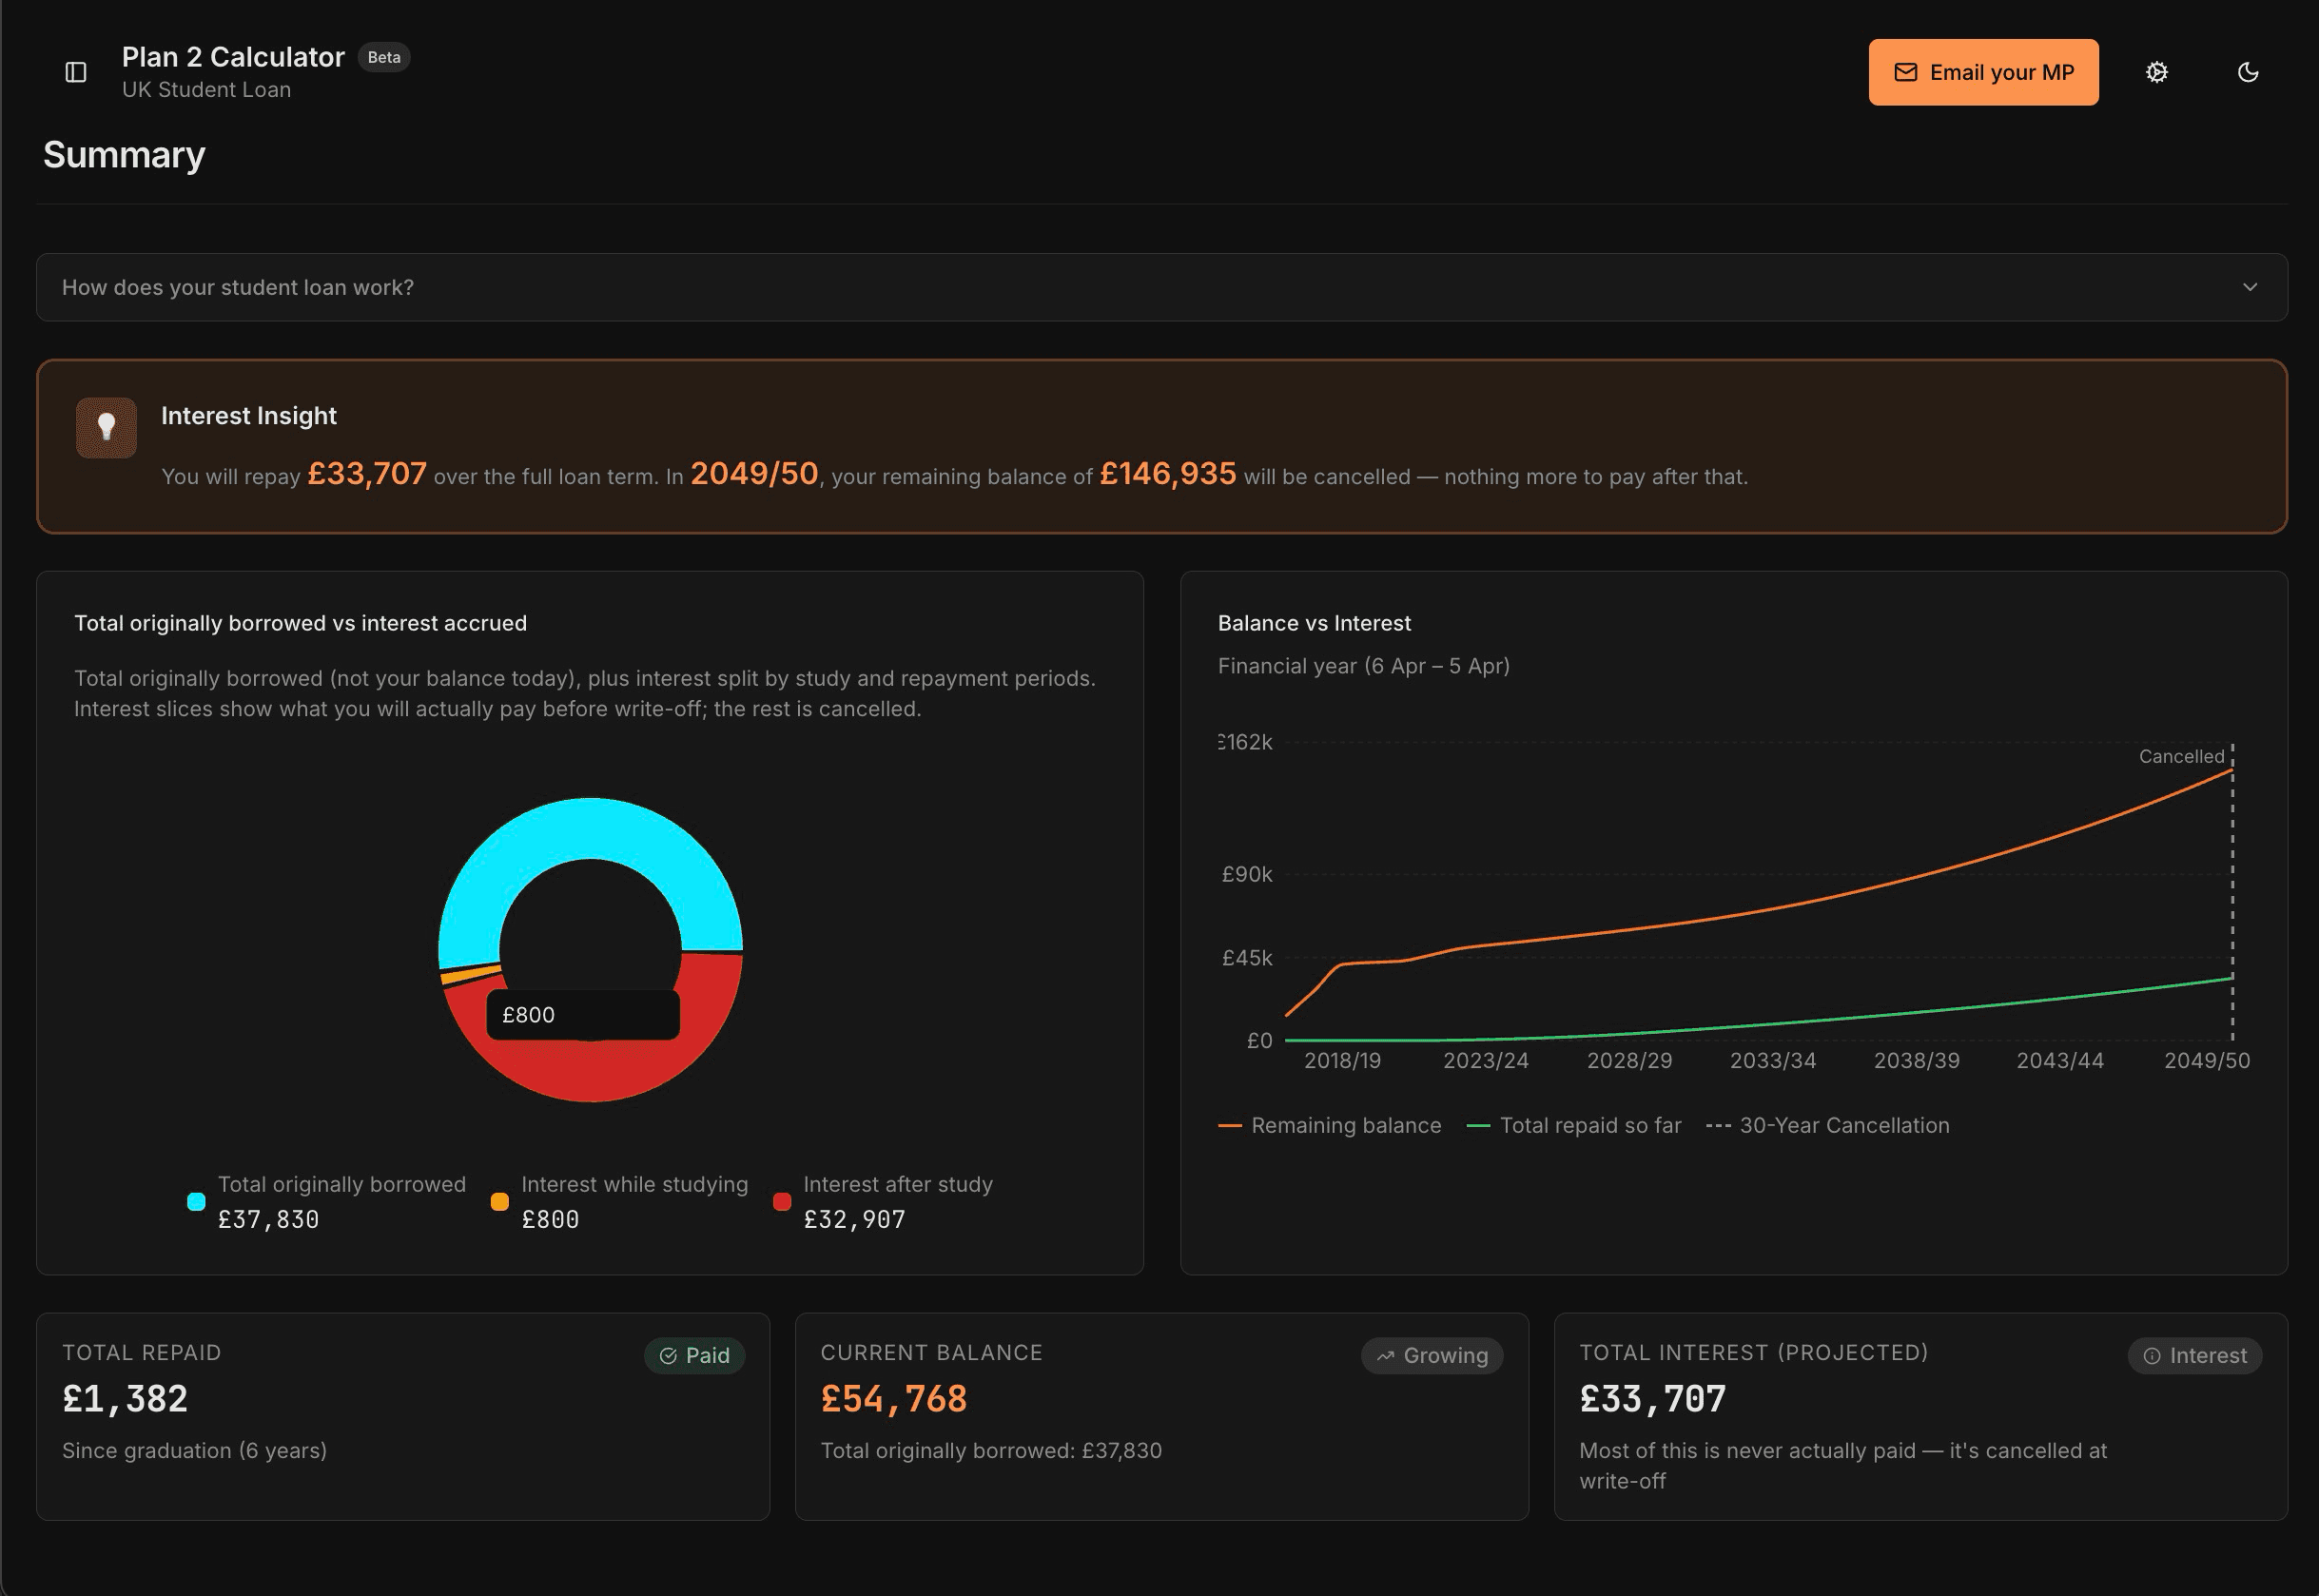Click the Interest Insight lightbulb icon
Viewport: 2319px width, 1596px height.
[x=106, y=427]
